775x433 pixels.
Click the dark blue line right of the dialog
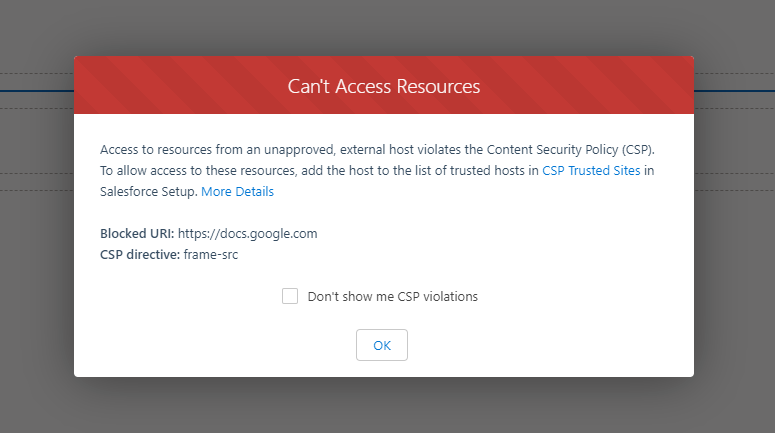(734, 91)
